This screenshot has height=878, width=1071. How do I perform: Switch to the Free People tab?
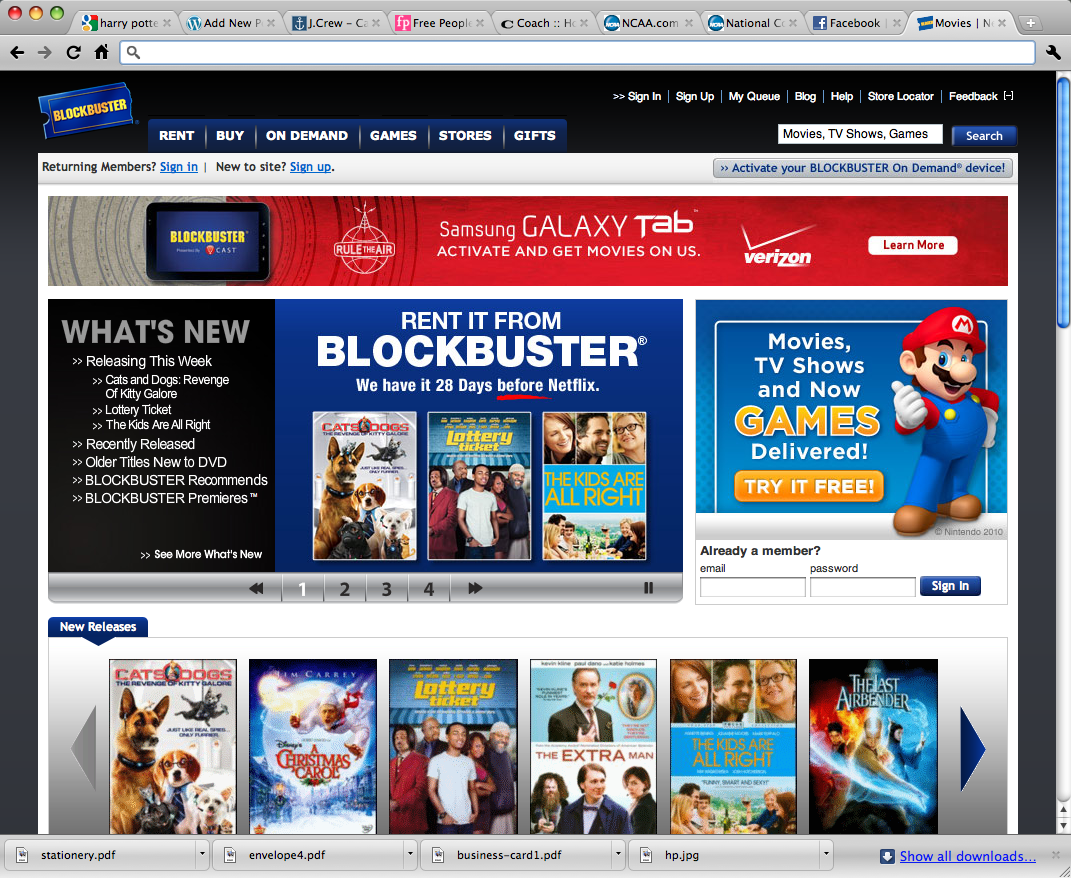[441, 23]
